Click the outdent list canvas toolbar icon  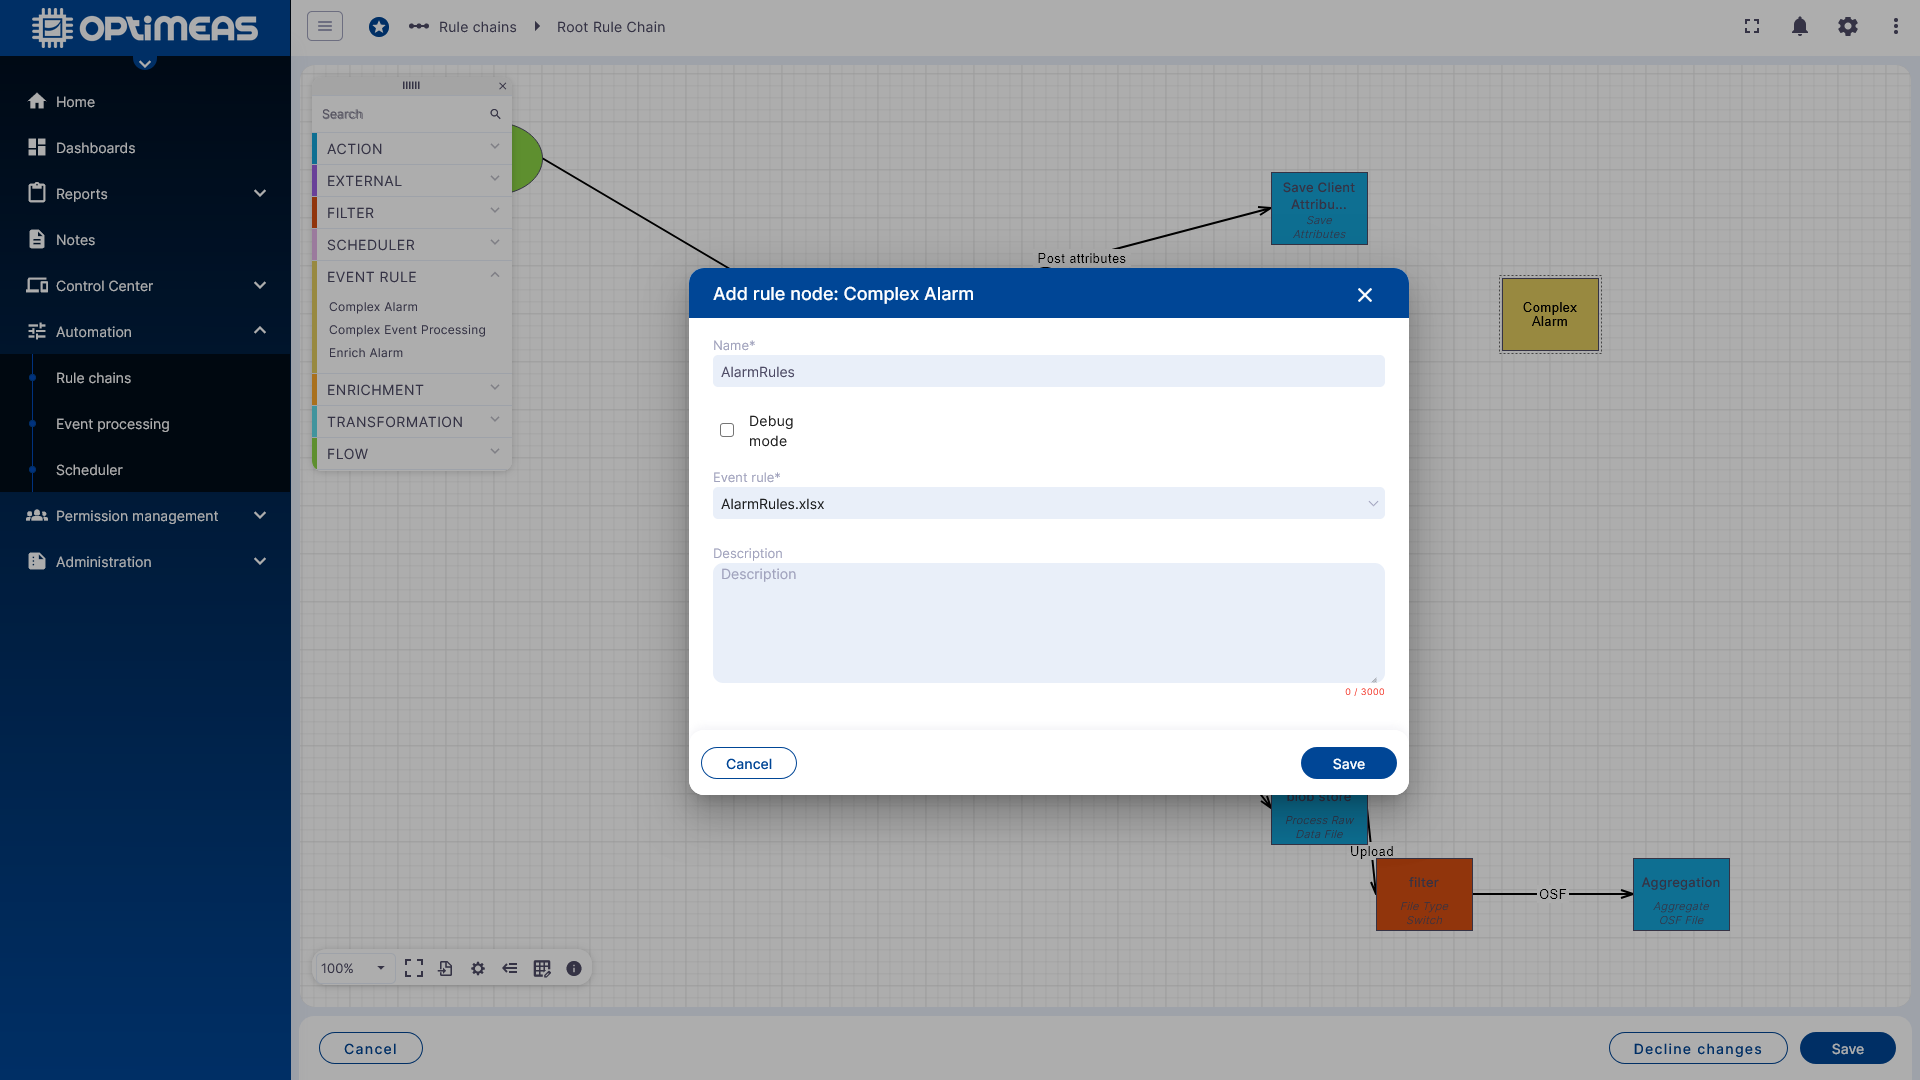pos(510,968)
